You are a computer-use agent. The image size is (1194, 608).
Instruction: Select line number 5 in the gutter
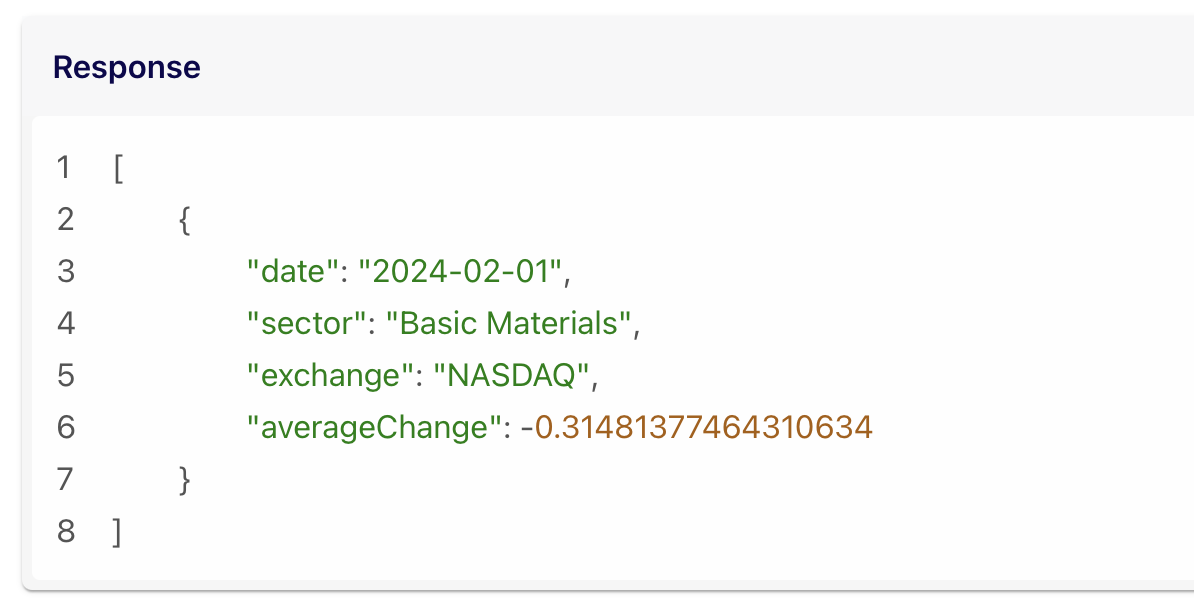pyautogui.click(x=65, y=375)
